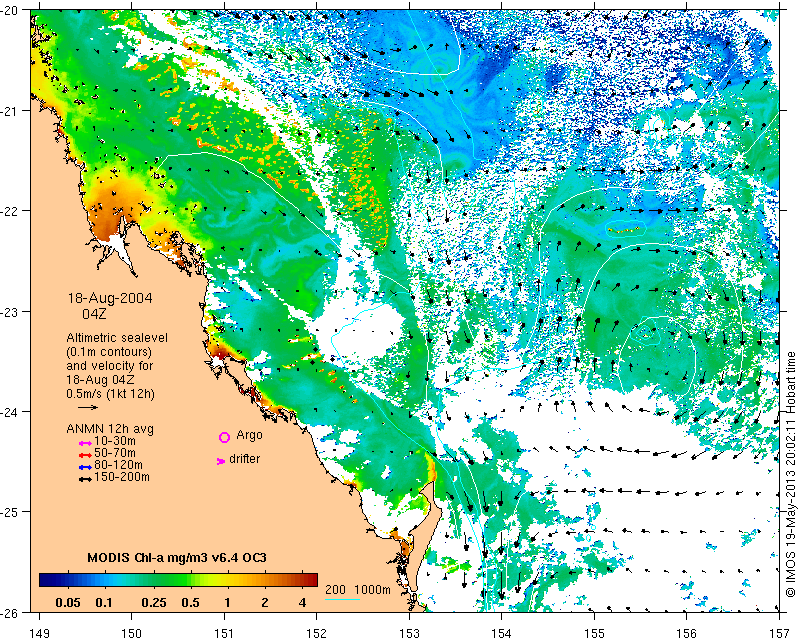Click the magenta drifter arrow symbol
This screenshot has height=640, width=800.
tap(221, 461)
